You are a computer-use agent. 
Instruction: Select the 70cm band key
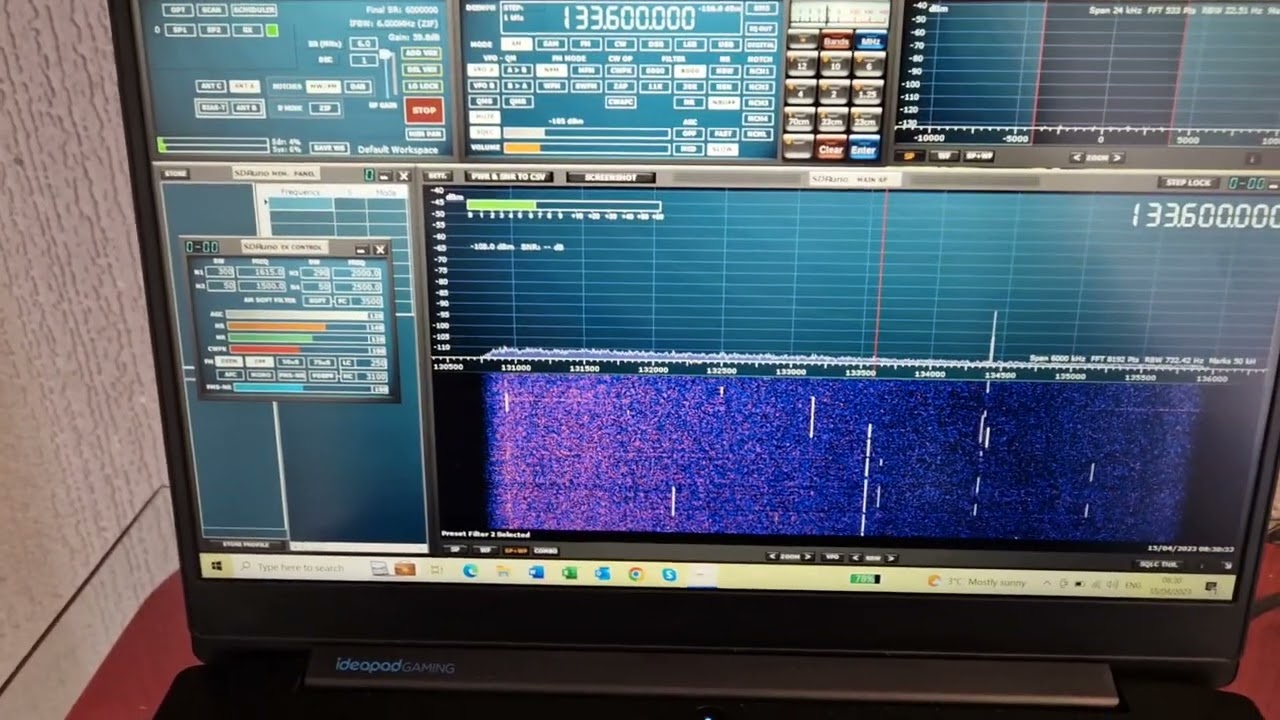798,121
